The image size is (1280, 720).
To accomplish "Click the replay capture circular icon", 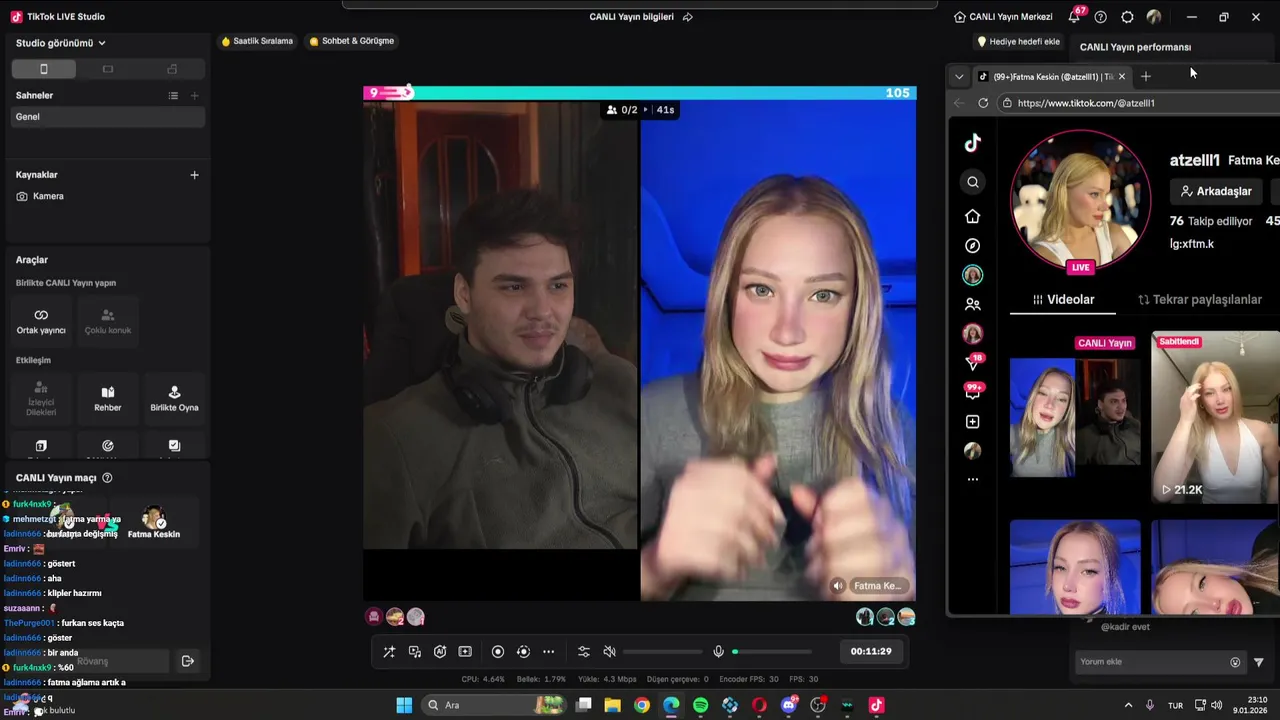I will [523, 652].
